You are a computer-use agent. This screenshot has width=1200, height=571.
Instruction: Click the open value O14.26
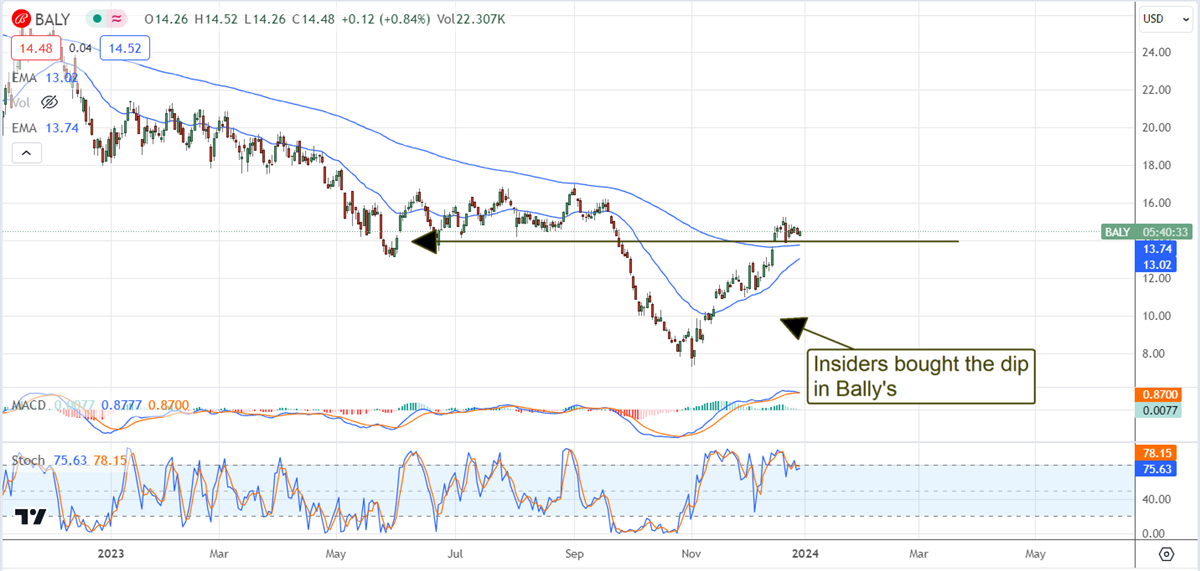pyautogui.click(x=166, y=19)
